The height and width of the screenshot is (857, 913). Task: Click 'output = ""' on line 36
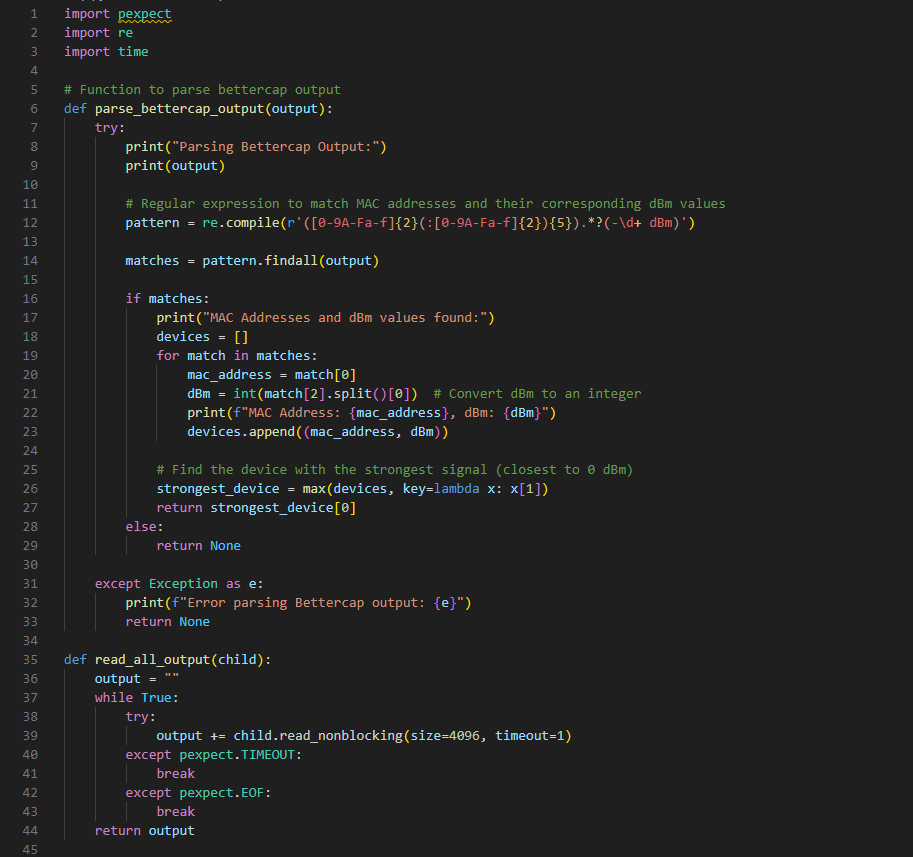pos(137,679)
